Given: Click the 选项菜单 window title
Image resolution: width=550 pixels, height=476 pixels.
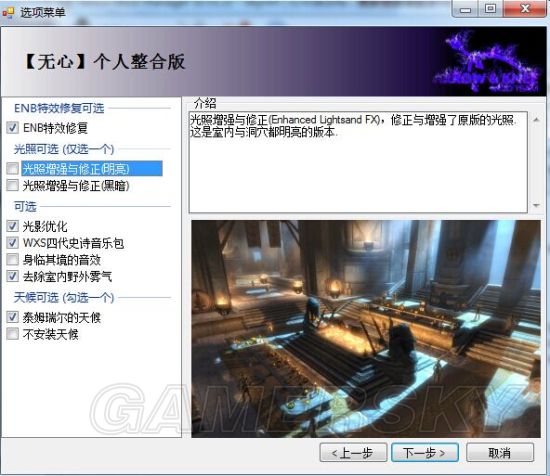Looking at the screenshot, I should click(x=42, y=13).
